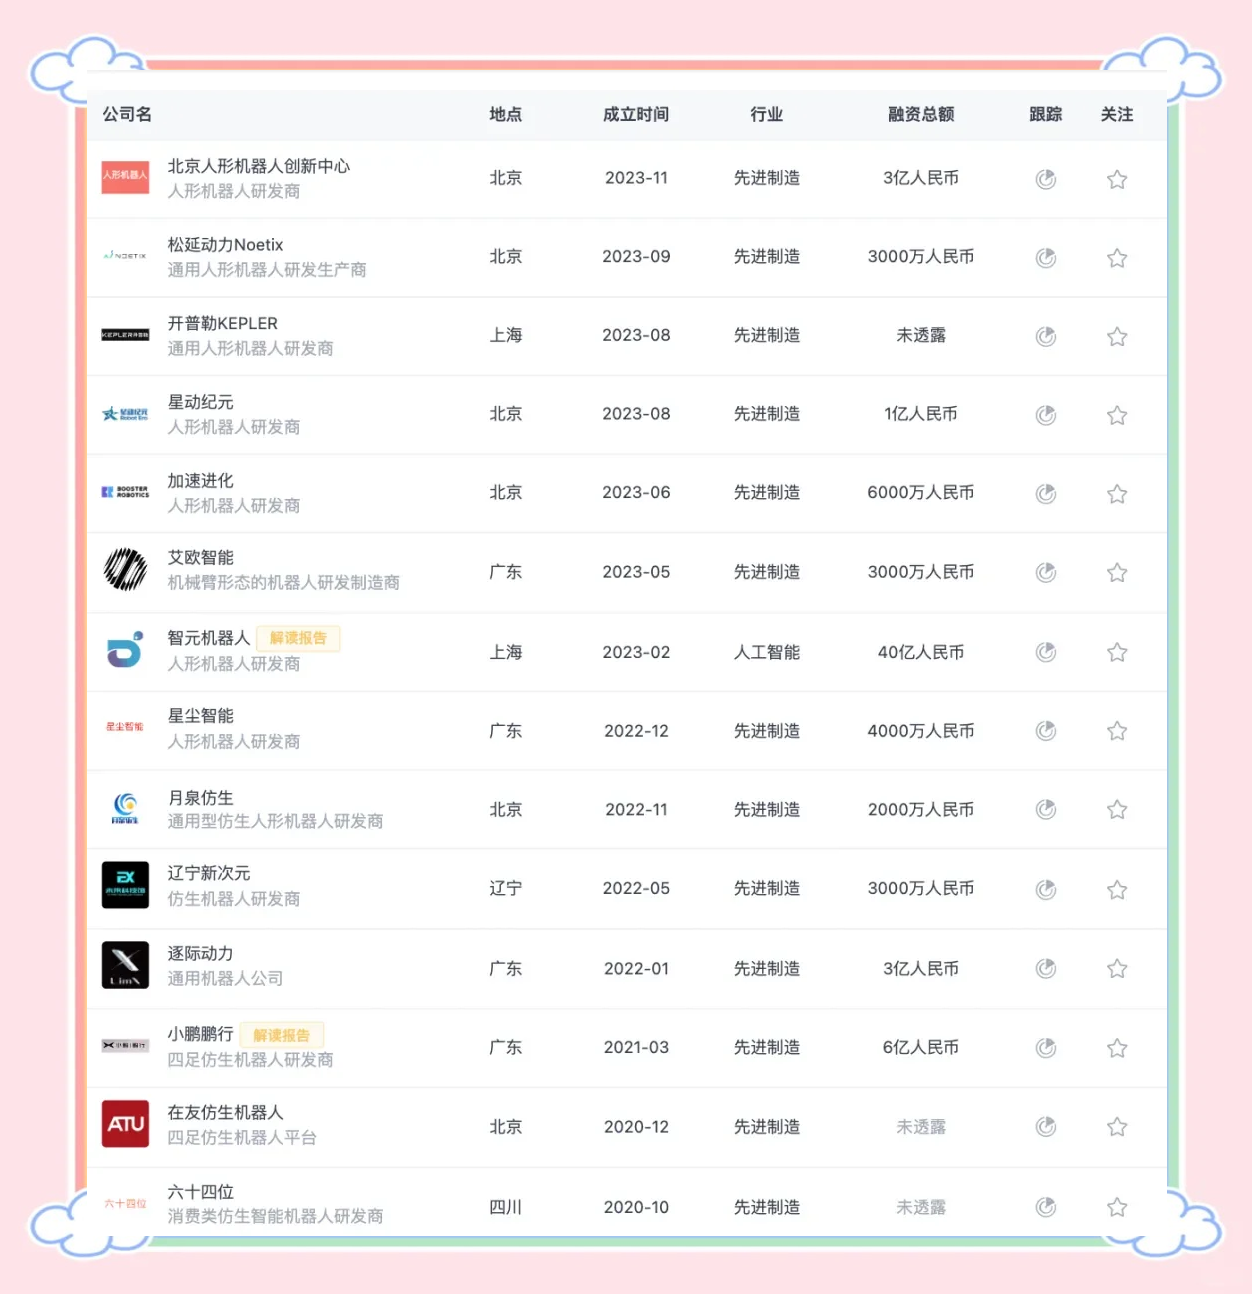
Task: Toggle the follow star for 智元机器人
Action: [x=1117, y=652]
